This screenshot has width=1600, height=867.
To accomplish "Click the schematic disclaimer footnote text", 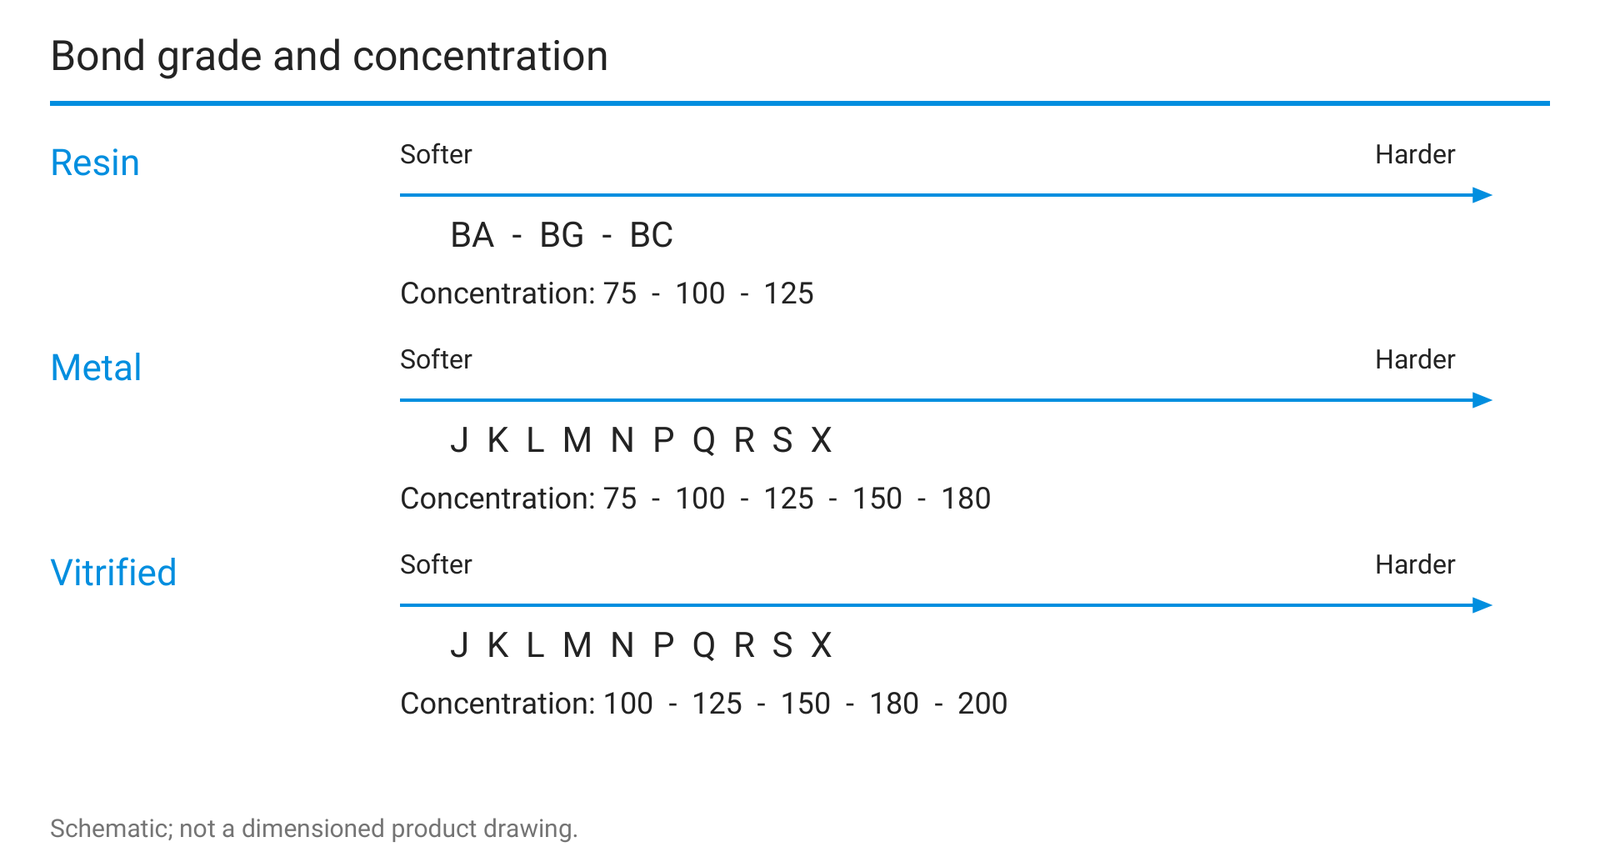I will pos(314,829).
